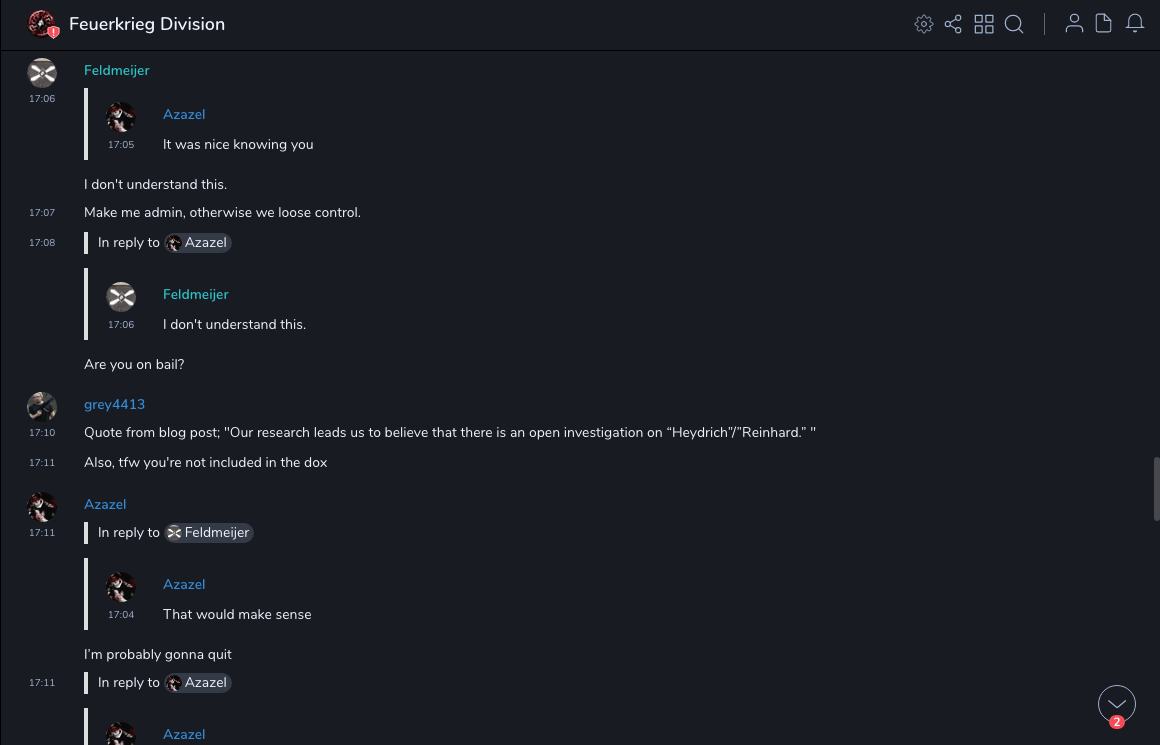This screenshot has height=745, width=1160.
Task: Open room settings gear icon
Action: click(924, 24)
